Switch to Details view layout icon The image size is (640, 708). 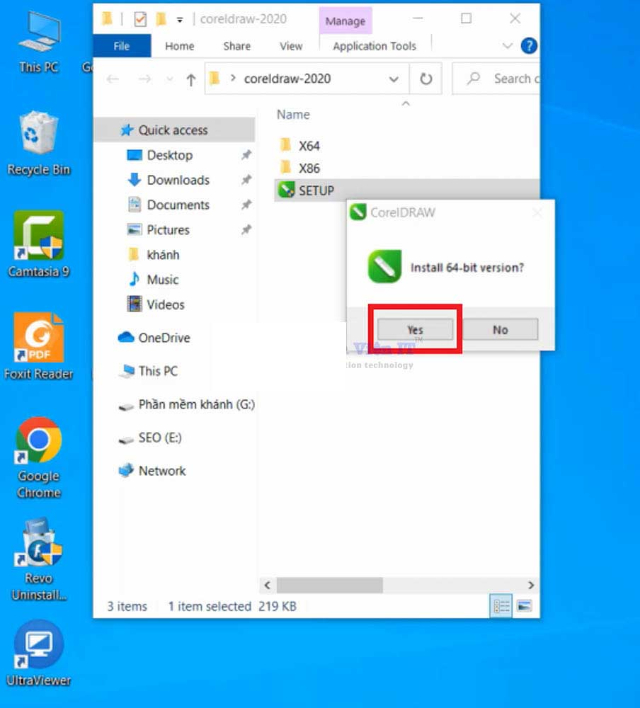coord(501,606)
